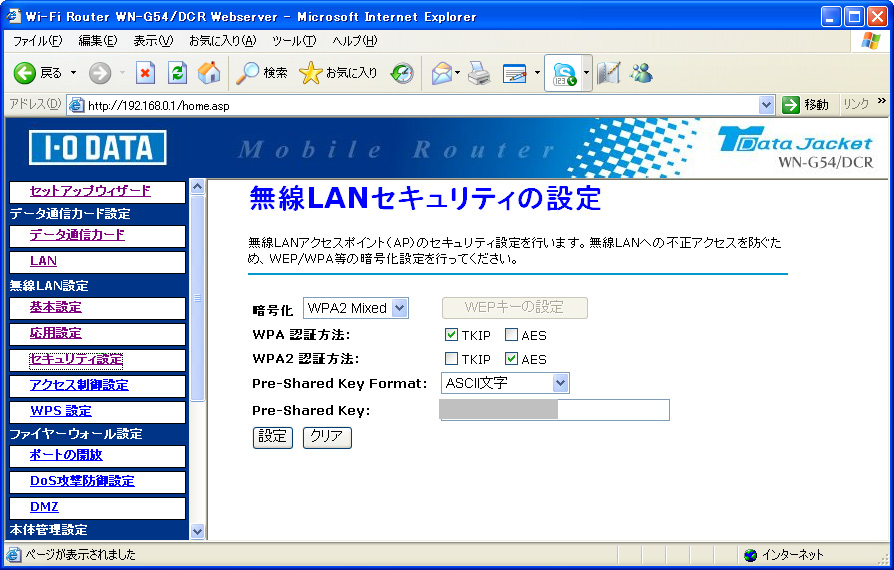
Task: Uncheck TKIP for WPA authentication
Action: 451,335
